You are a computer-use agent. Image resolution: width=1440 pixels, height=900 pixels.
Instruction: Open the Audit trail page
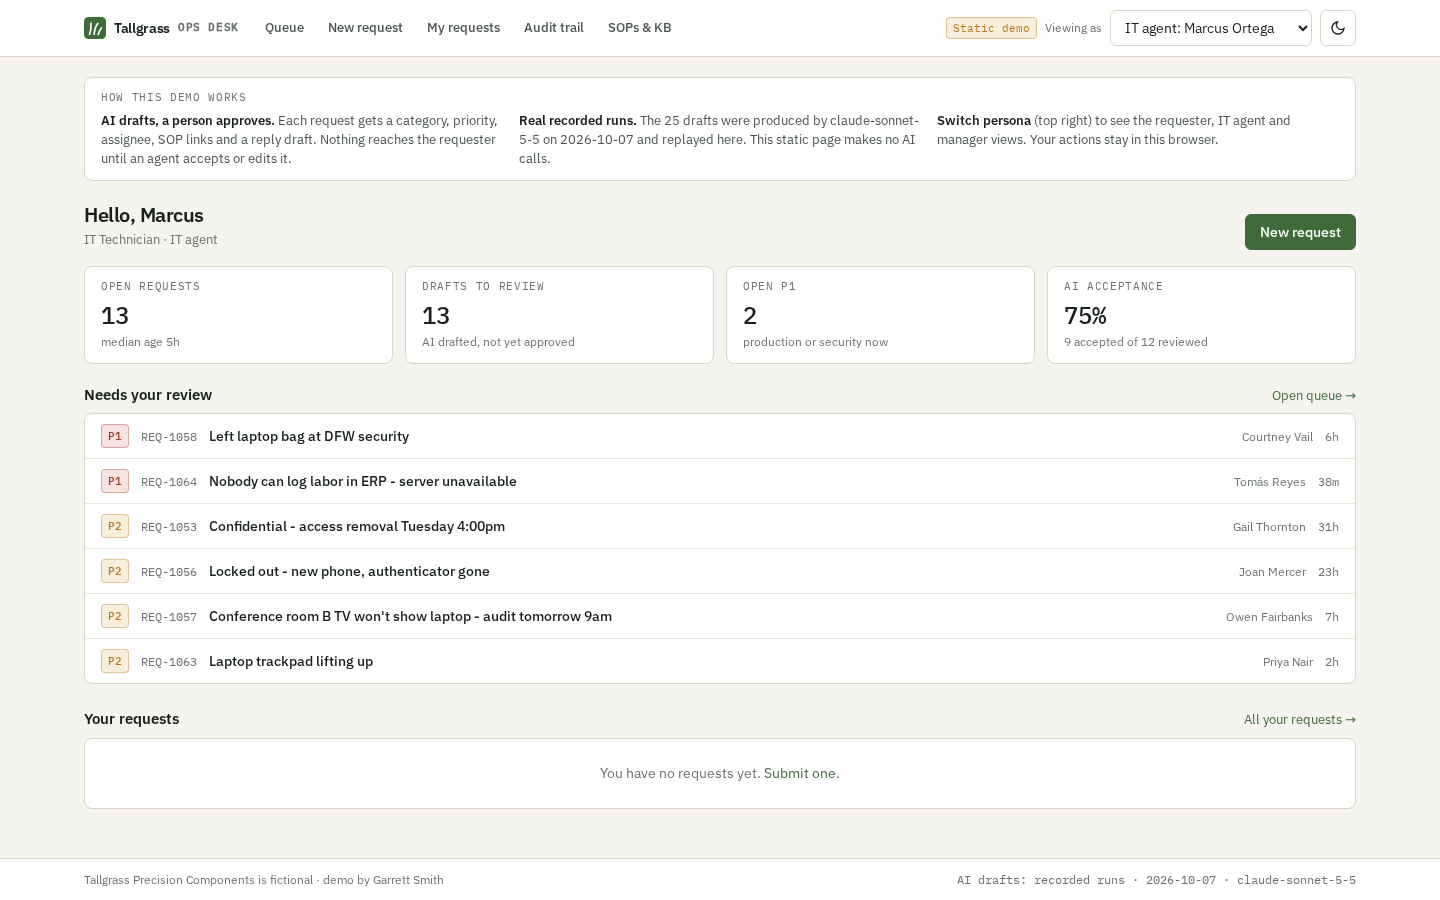point(554,28)
